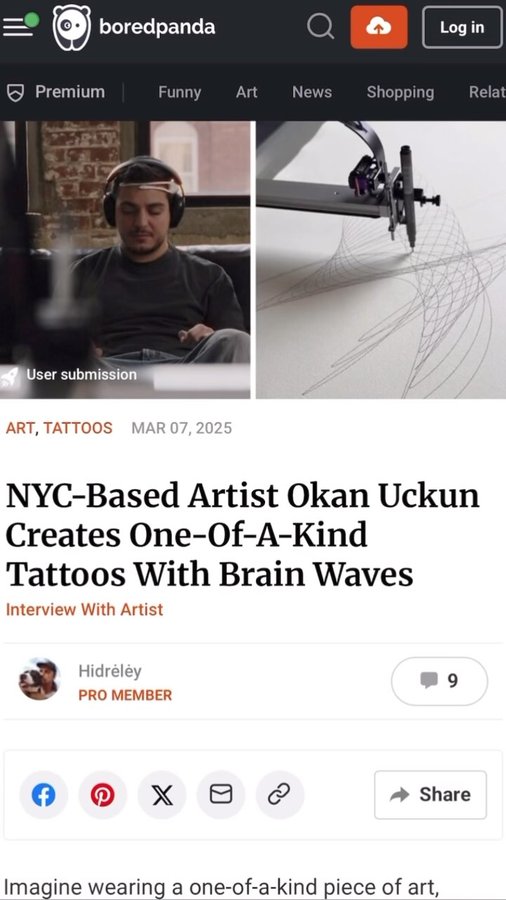Open the Shopping category
This screenshot has width=506, height=900.
(x=400, y=92)
